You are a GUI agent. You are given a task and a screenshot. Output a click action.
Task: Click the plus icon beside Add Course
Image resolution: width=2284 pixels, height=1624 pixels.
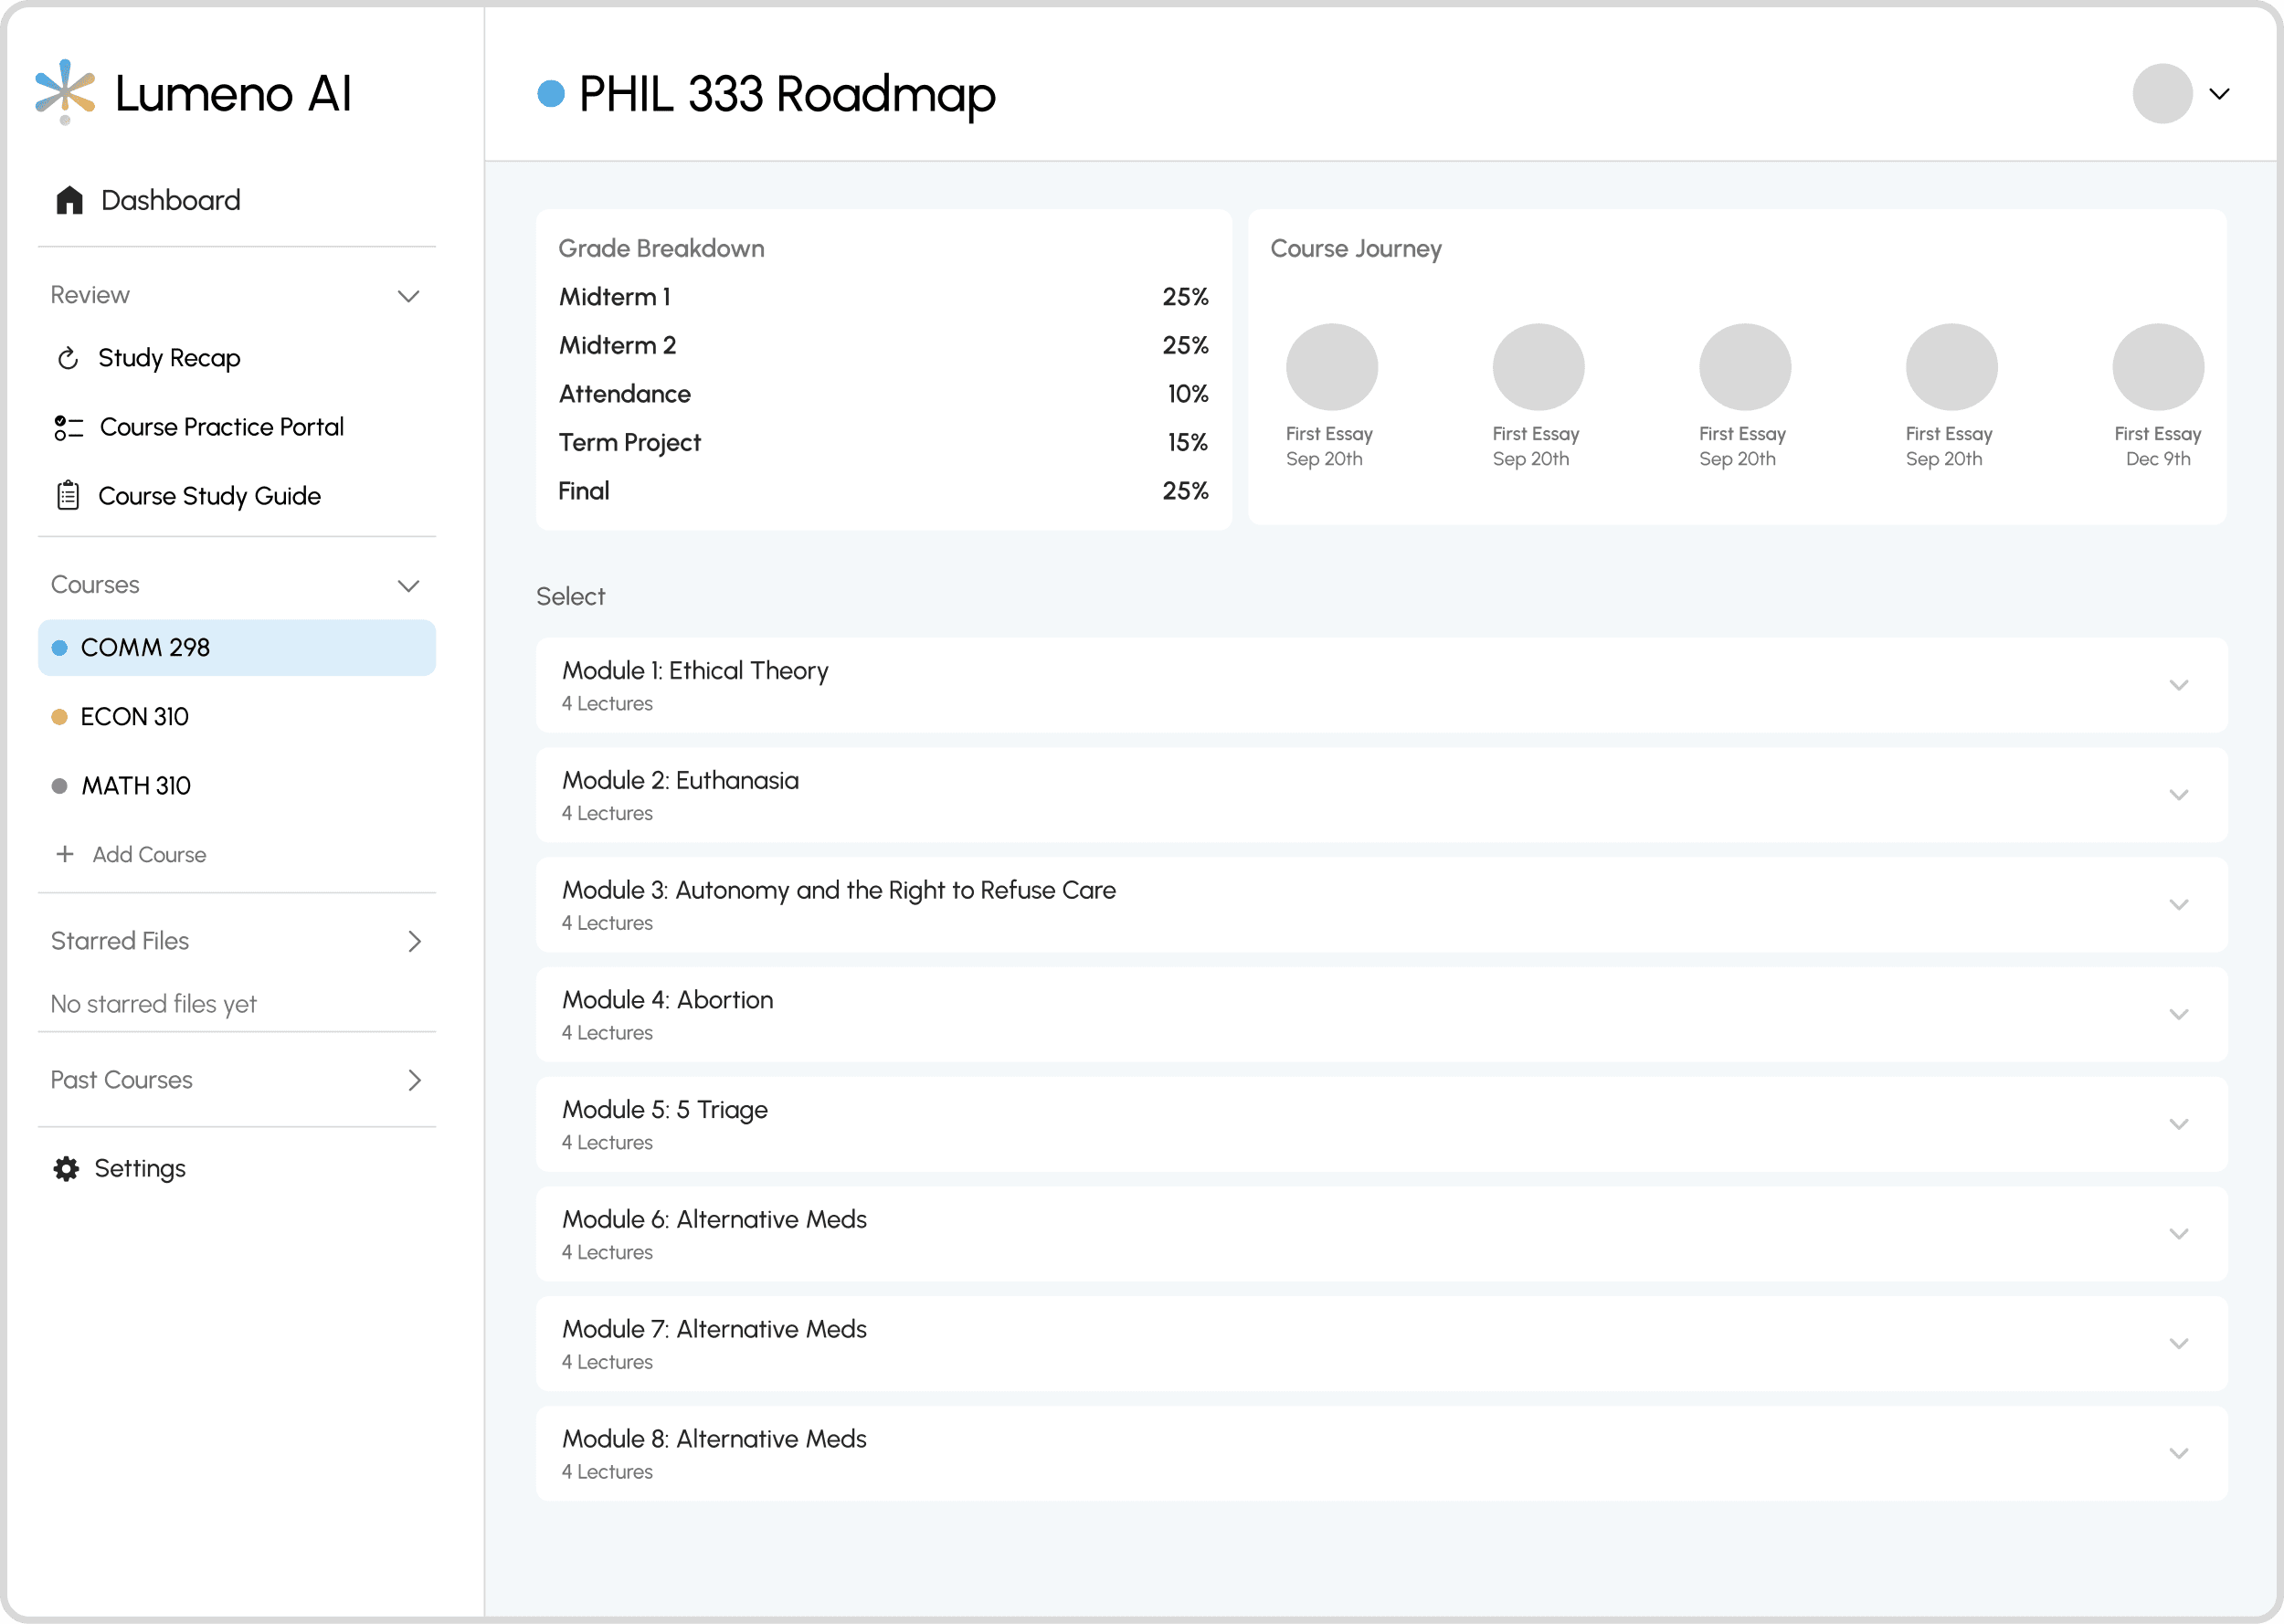pos(65,854)
